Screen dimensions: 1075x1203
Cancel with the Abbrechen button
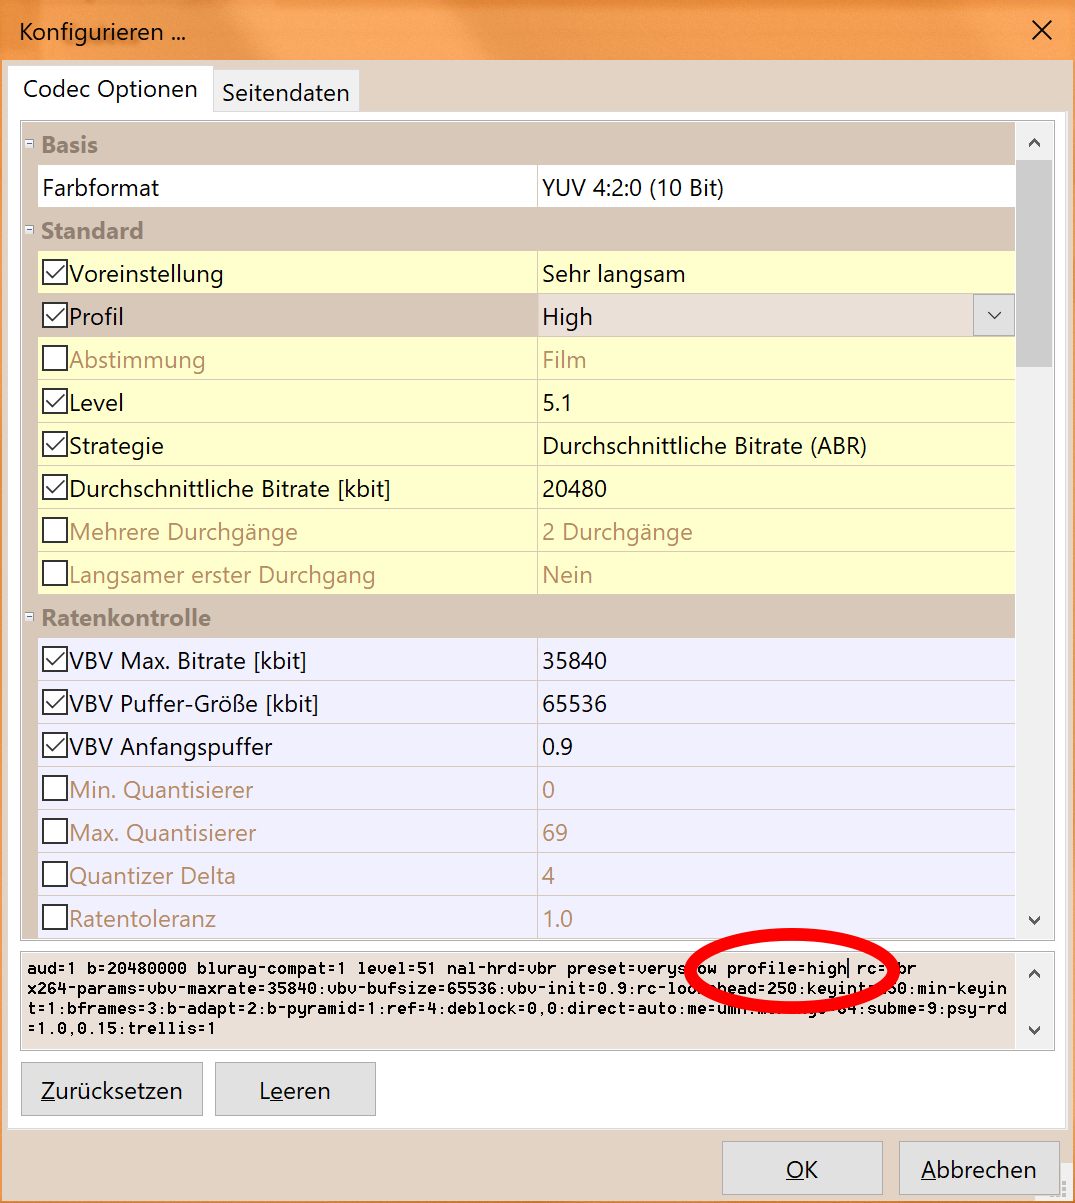point(978,1169)
